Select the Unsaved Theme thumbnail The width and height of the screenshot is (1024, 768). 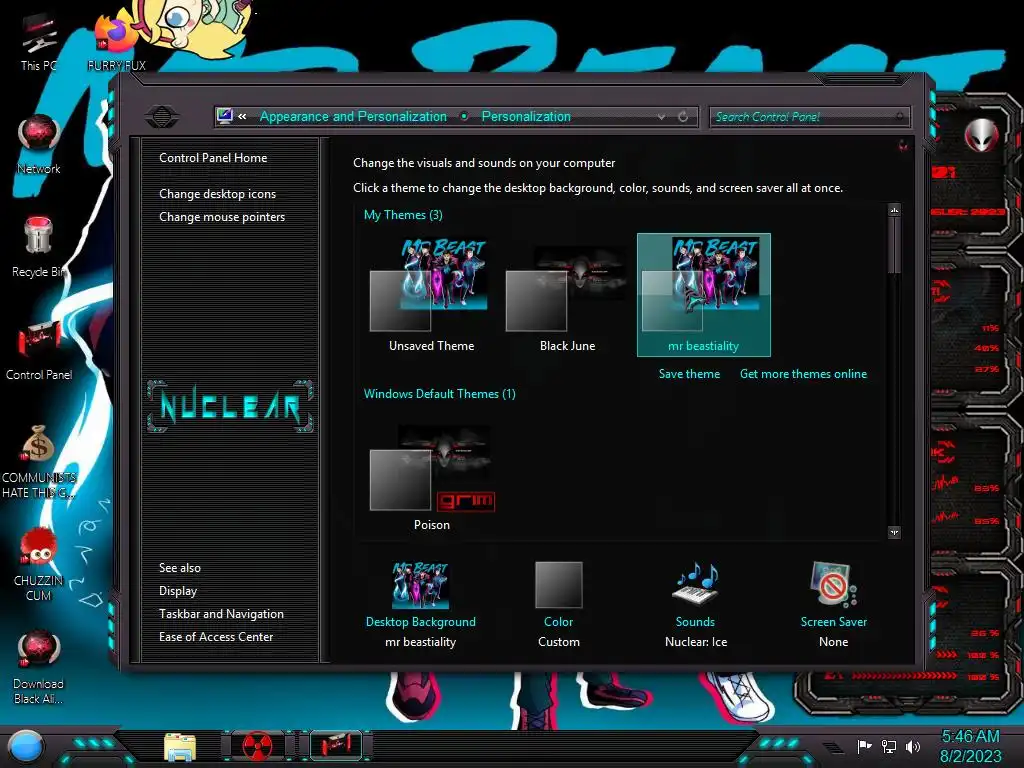pos(432,295)
